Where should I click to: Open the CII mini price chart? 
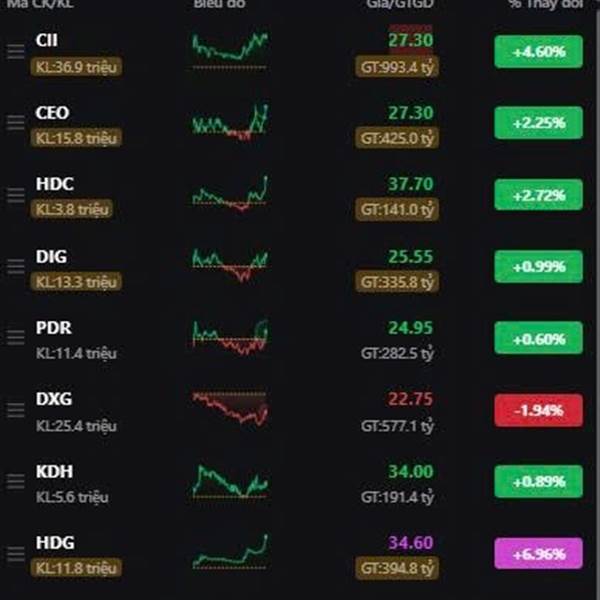coord(230,50)
